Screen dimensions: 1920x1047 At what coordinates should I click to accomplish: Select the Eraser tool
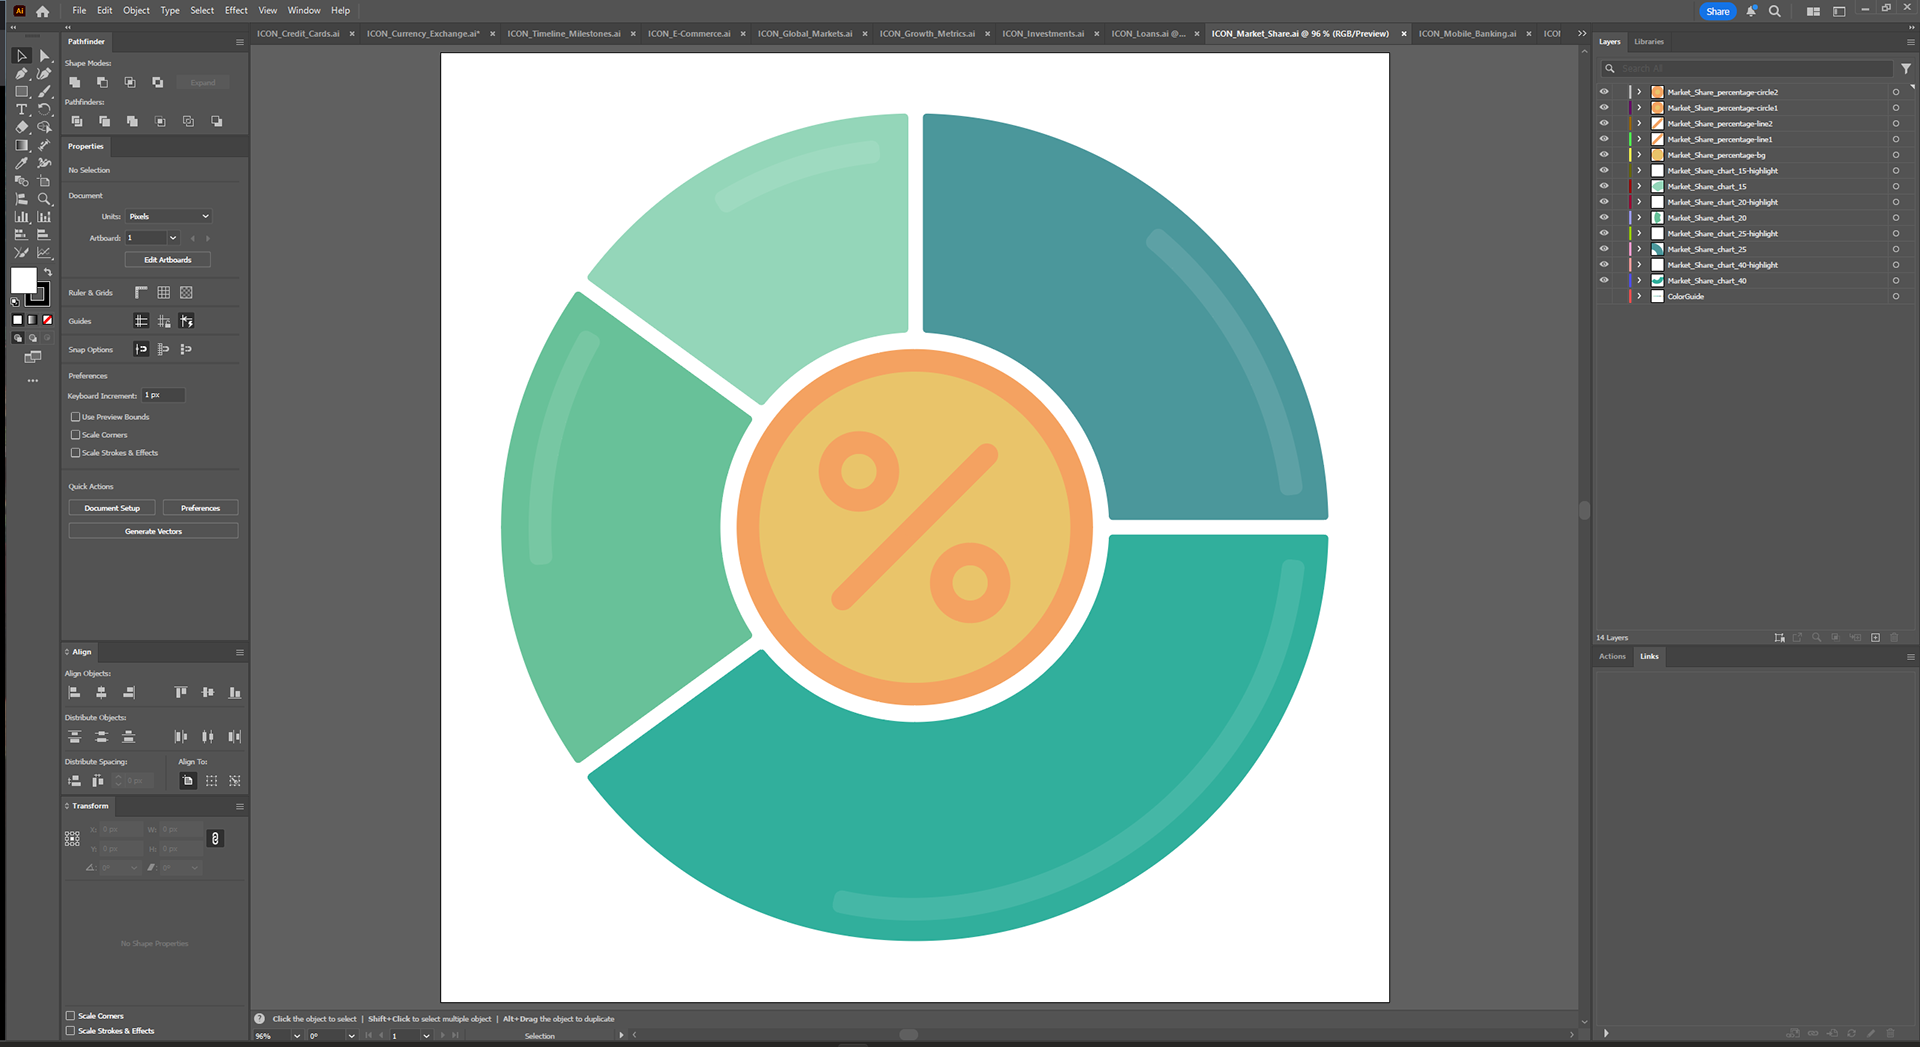21,127
